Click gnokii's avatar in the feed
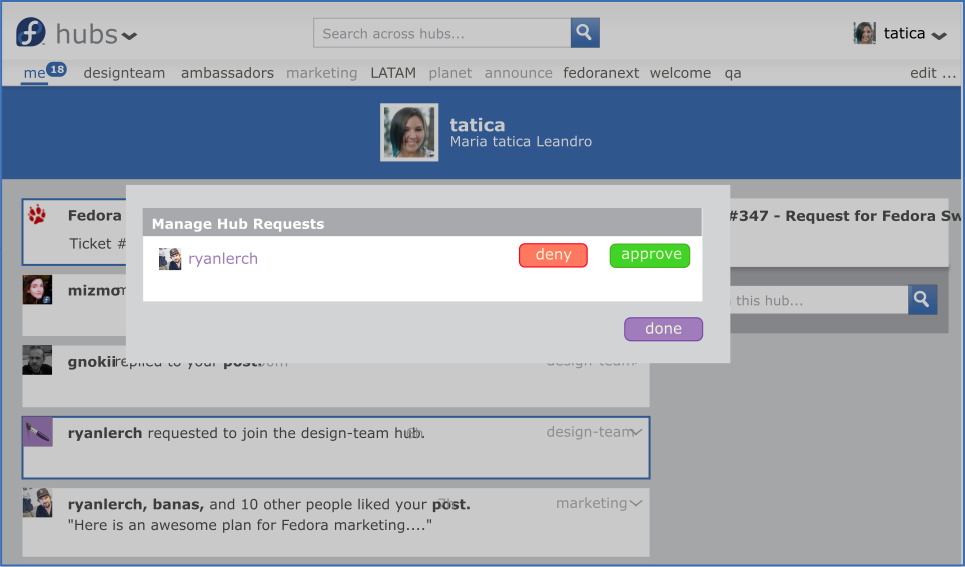 point(37,360)
